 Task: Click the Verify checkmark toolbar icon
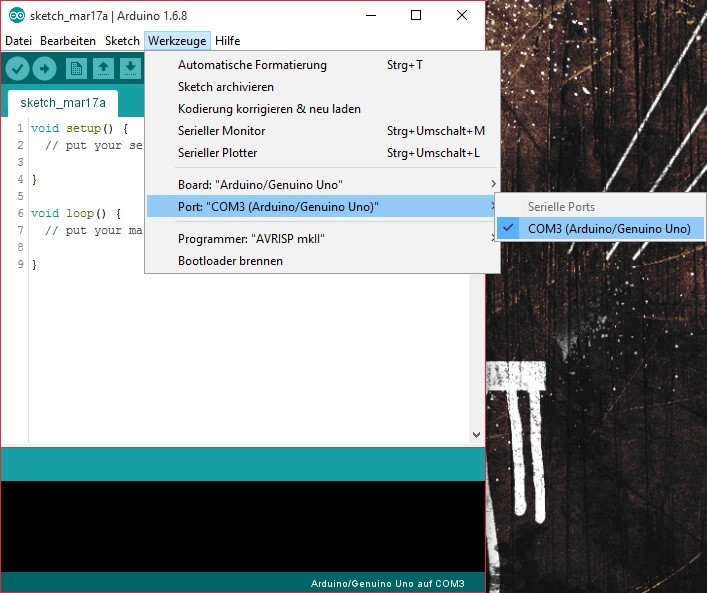pos(18,69)
